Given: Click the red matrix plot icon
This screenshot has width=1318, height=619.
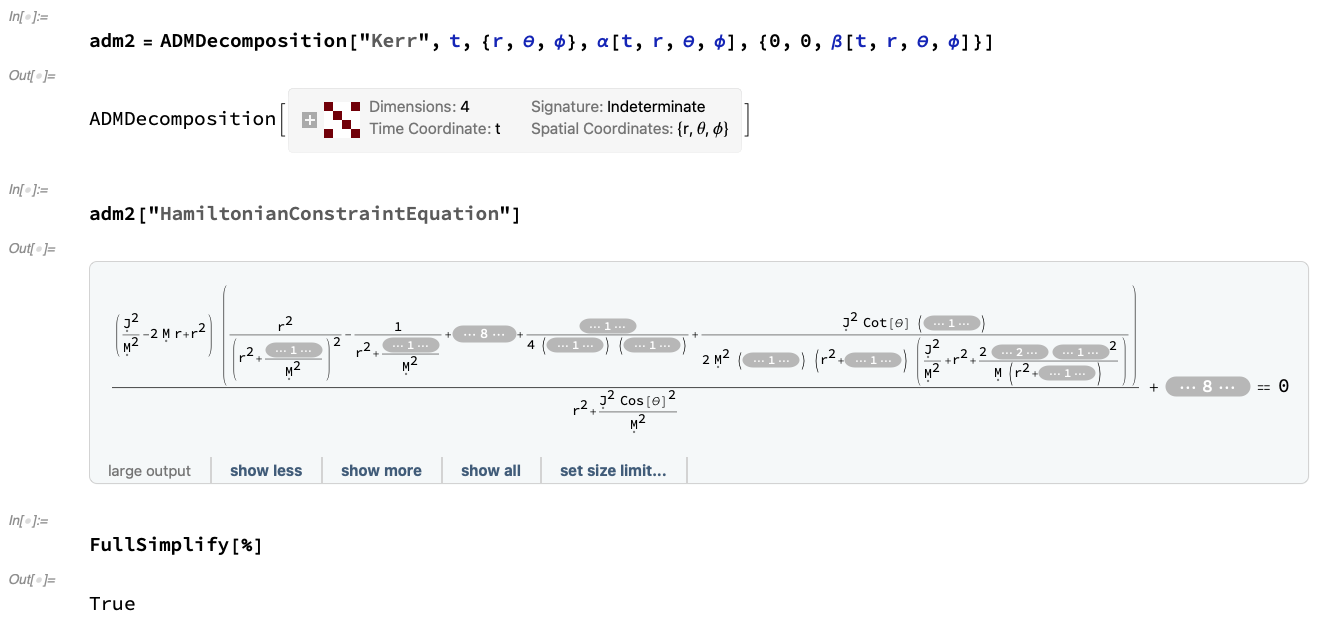Looking at the screenshot, I should tap(342, 119).
